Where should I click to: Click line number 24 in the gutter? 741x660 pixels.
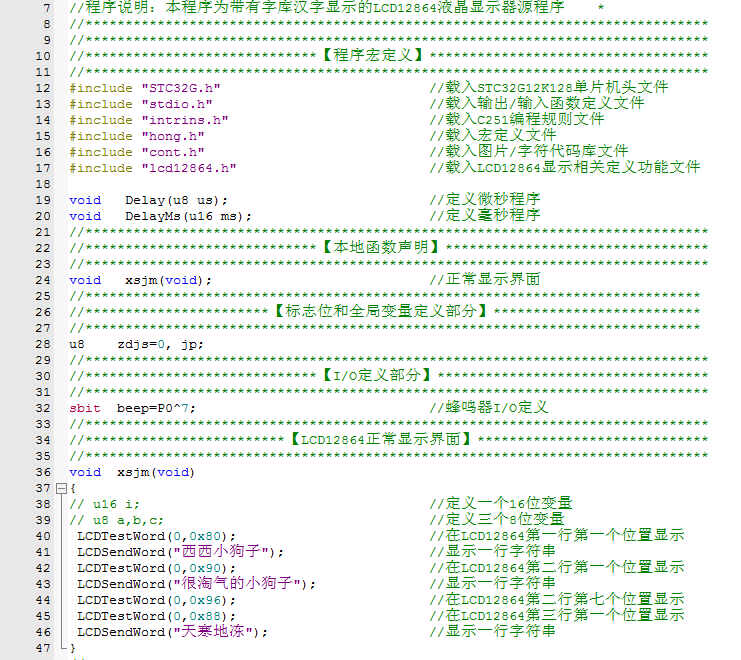pos(42,280)
